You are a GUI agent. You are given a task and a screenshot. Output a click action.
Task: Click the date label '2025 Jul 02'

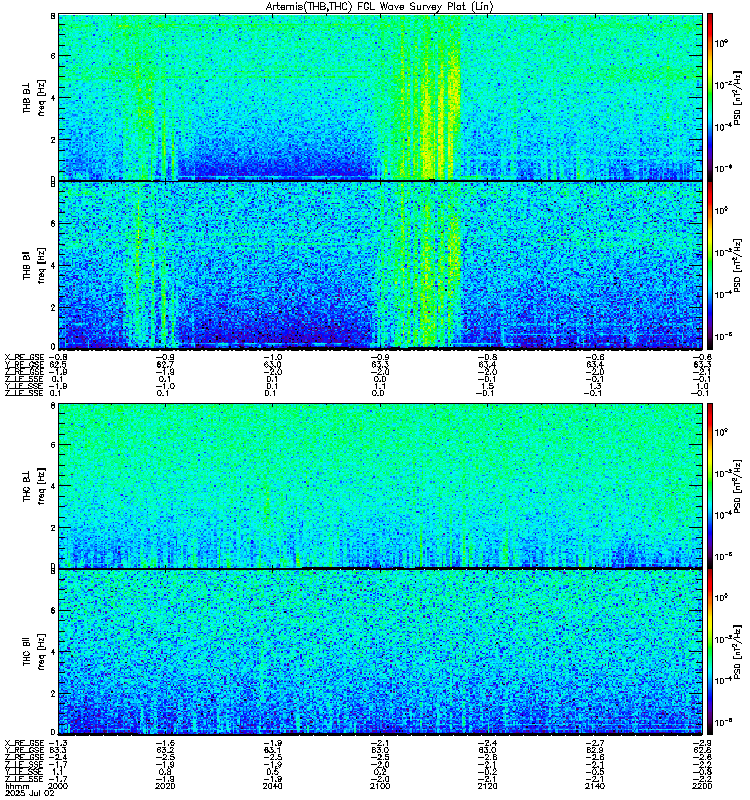[x=30, y=793]
